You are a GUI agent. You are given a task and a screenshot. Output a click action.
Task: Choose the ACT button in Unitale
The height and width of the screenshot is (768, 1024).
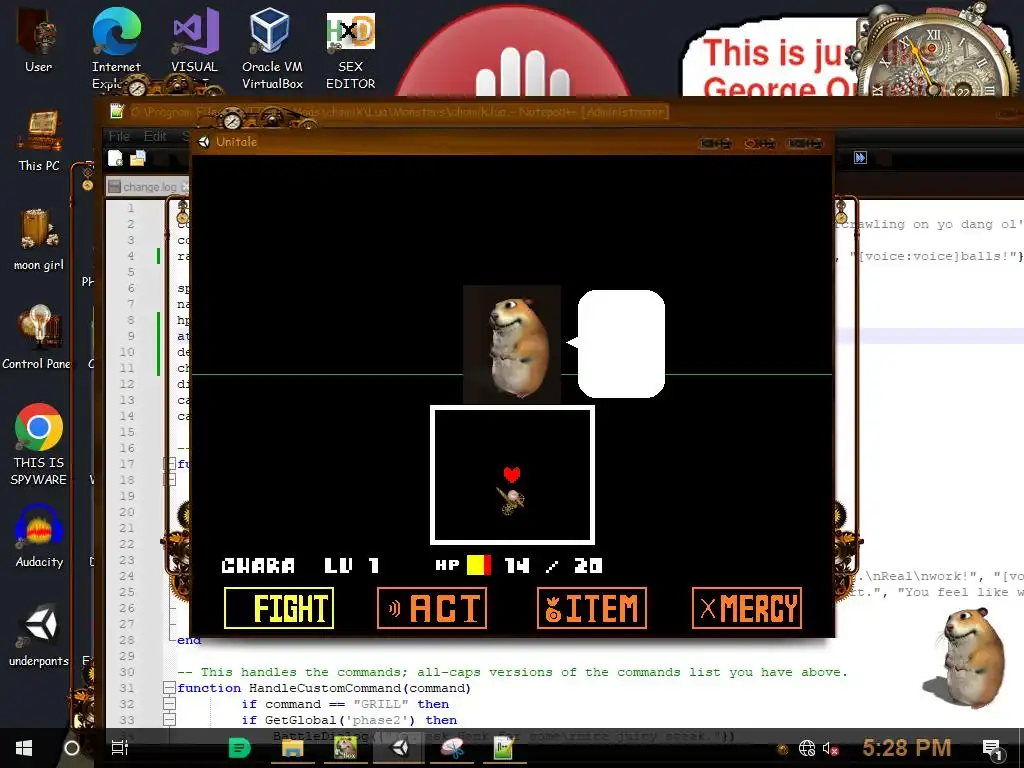click(x=432, y=608)
